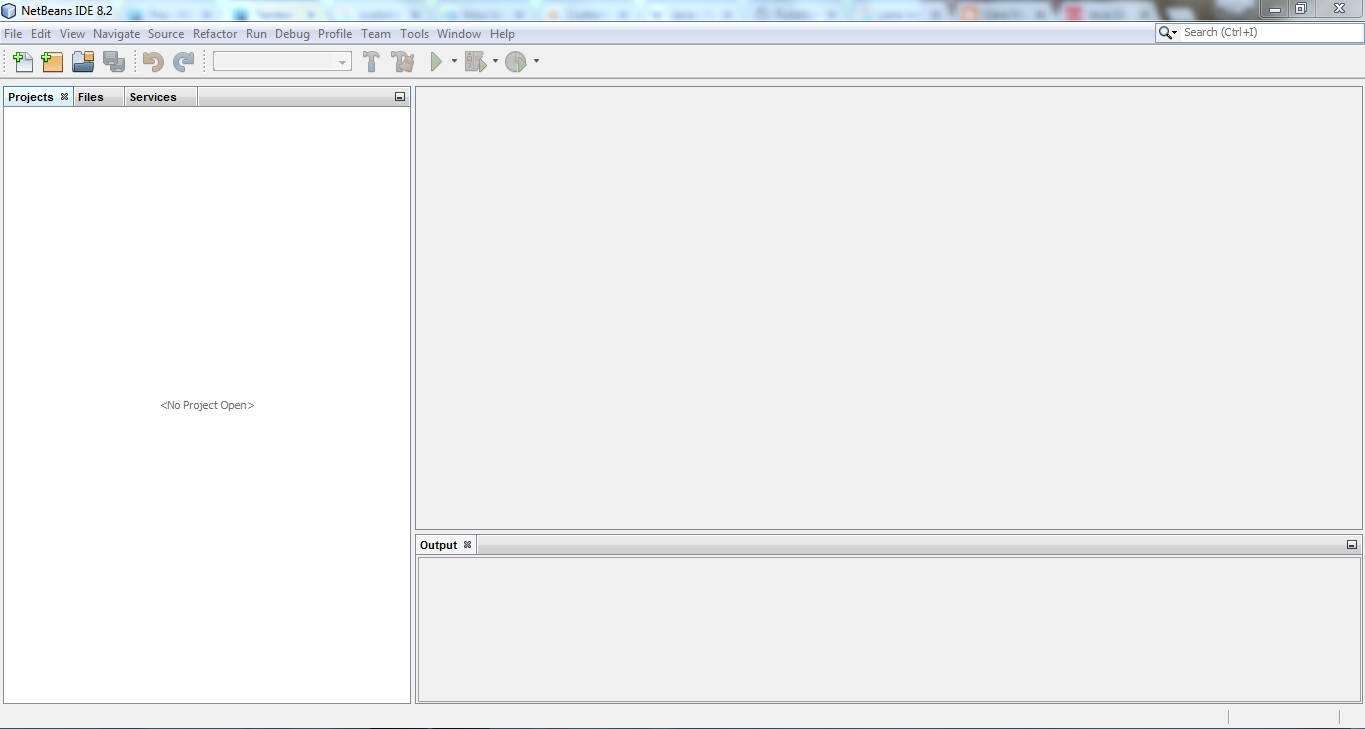Close the Projects tab with its x
Image resolution: width=1365 pixels, height=729 pixels.
pos(64,97)
